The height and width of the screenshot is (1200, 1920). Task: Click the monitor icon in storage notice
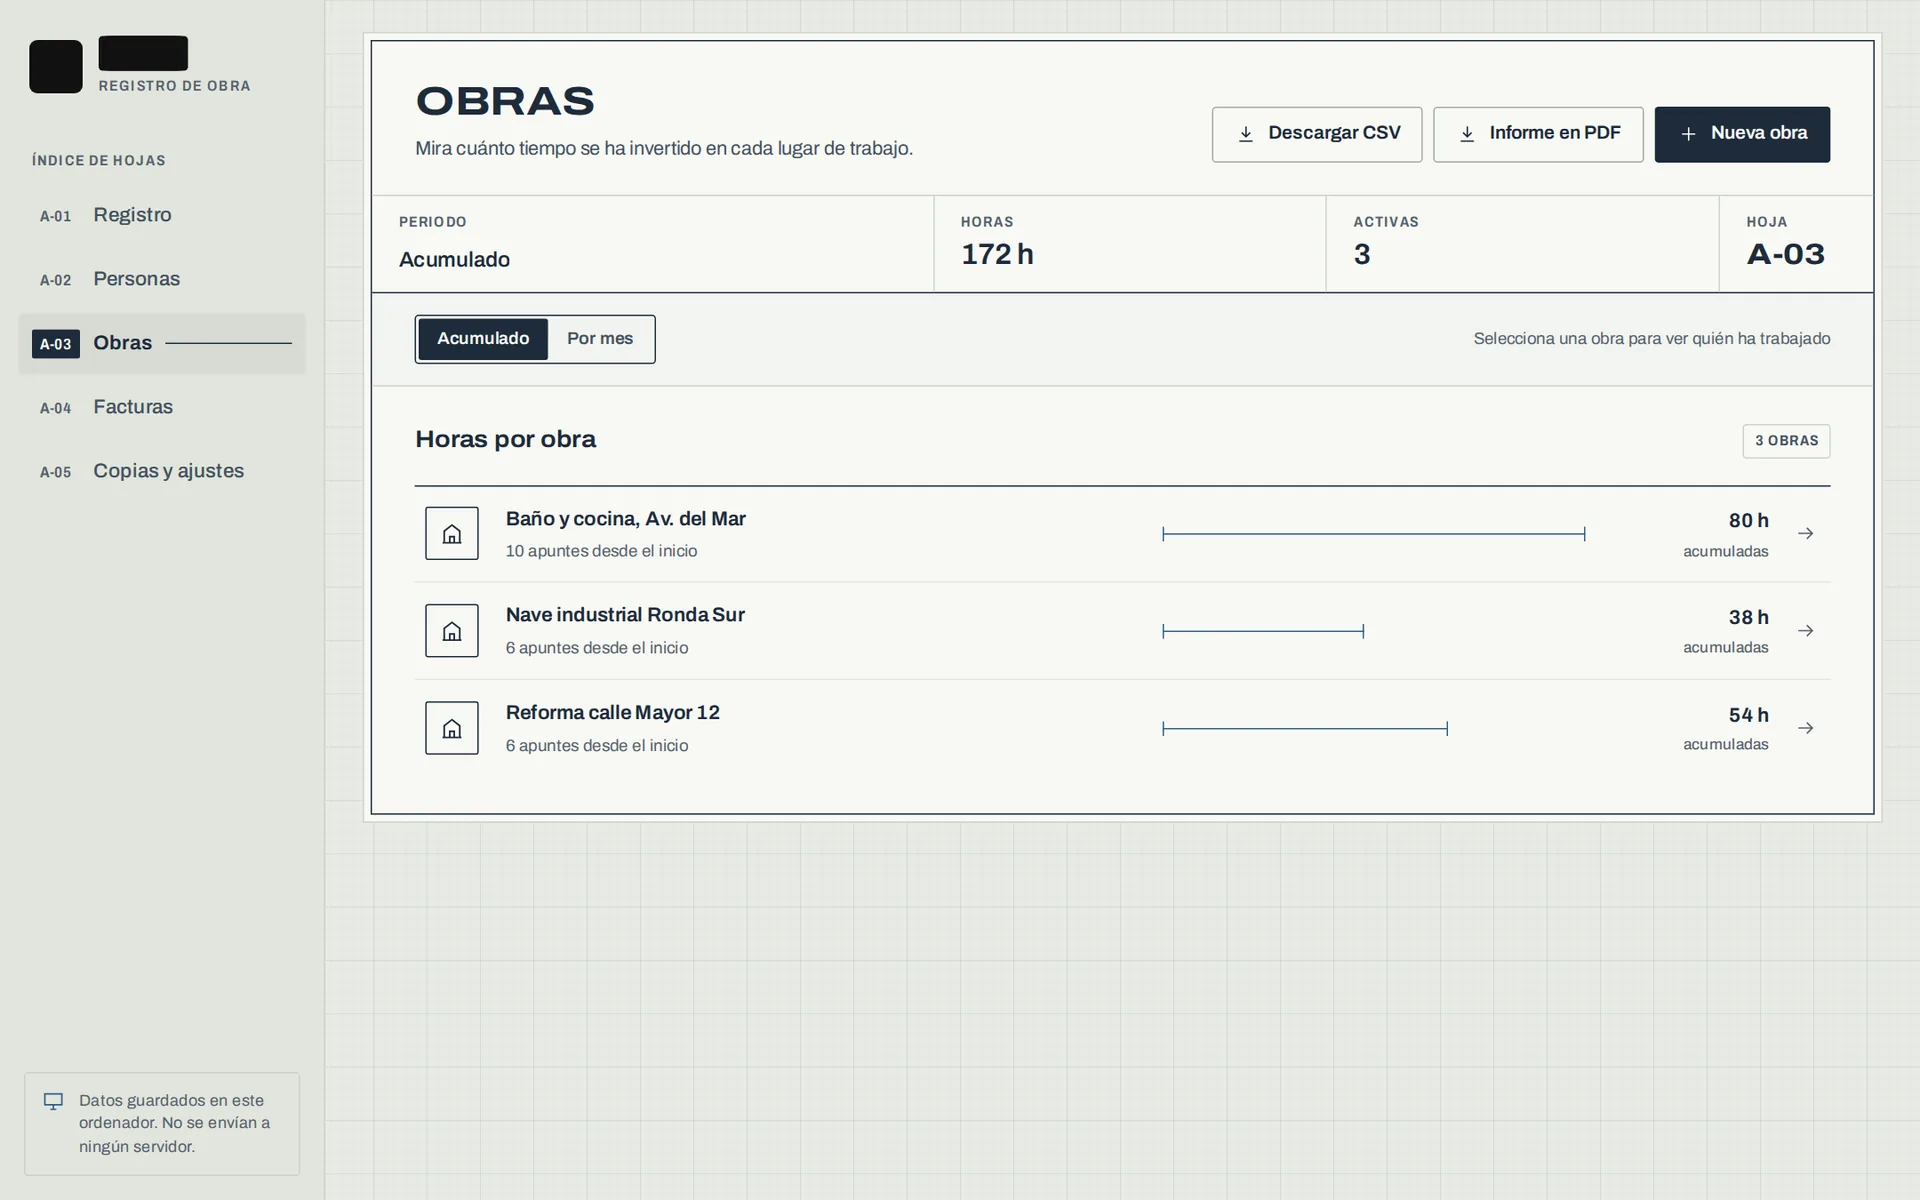pos(53,1101)
